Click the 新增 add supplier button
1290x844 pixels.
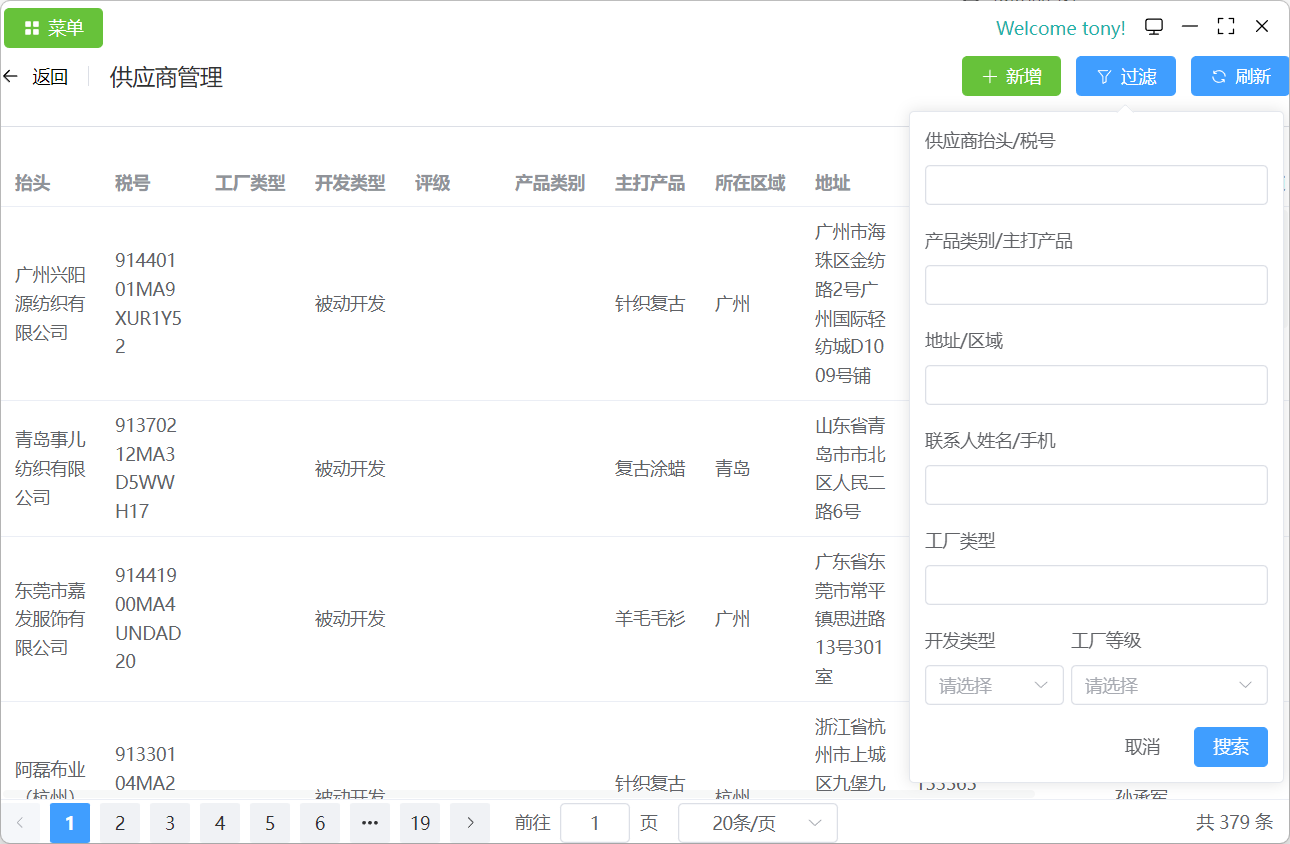1011,77
